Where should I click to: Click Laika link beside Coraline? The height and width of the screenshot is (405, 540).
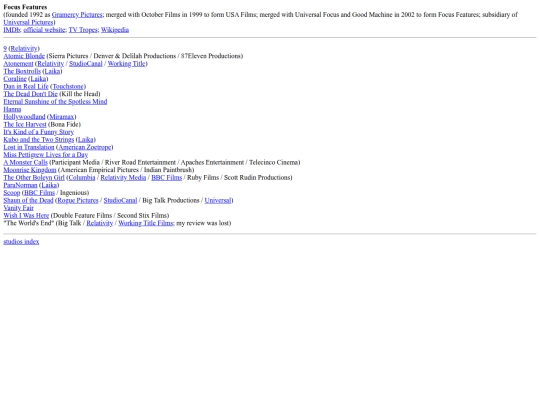pyautogui.click(x=38, y=79)
